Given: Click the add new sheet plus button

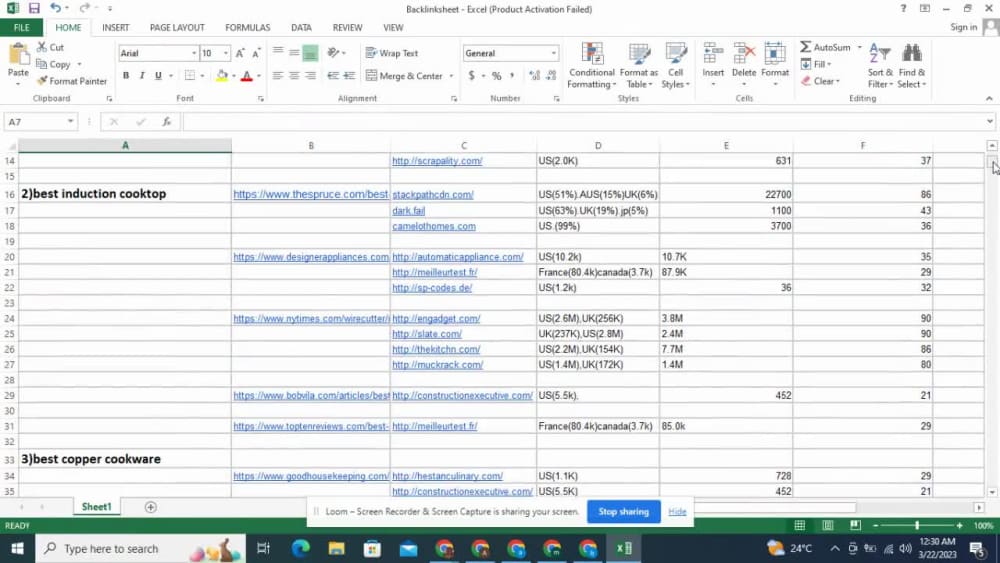Looking at the screenshot, I should tap(151, 507).
